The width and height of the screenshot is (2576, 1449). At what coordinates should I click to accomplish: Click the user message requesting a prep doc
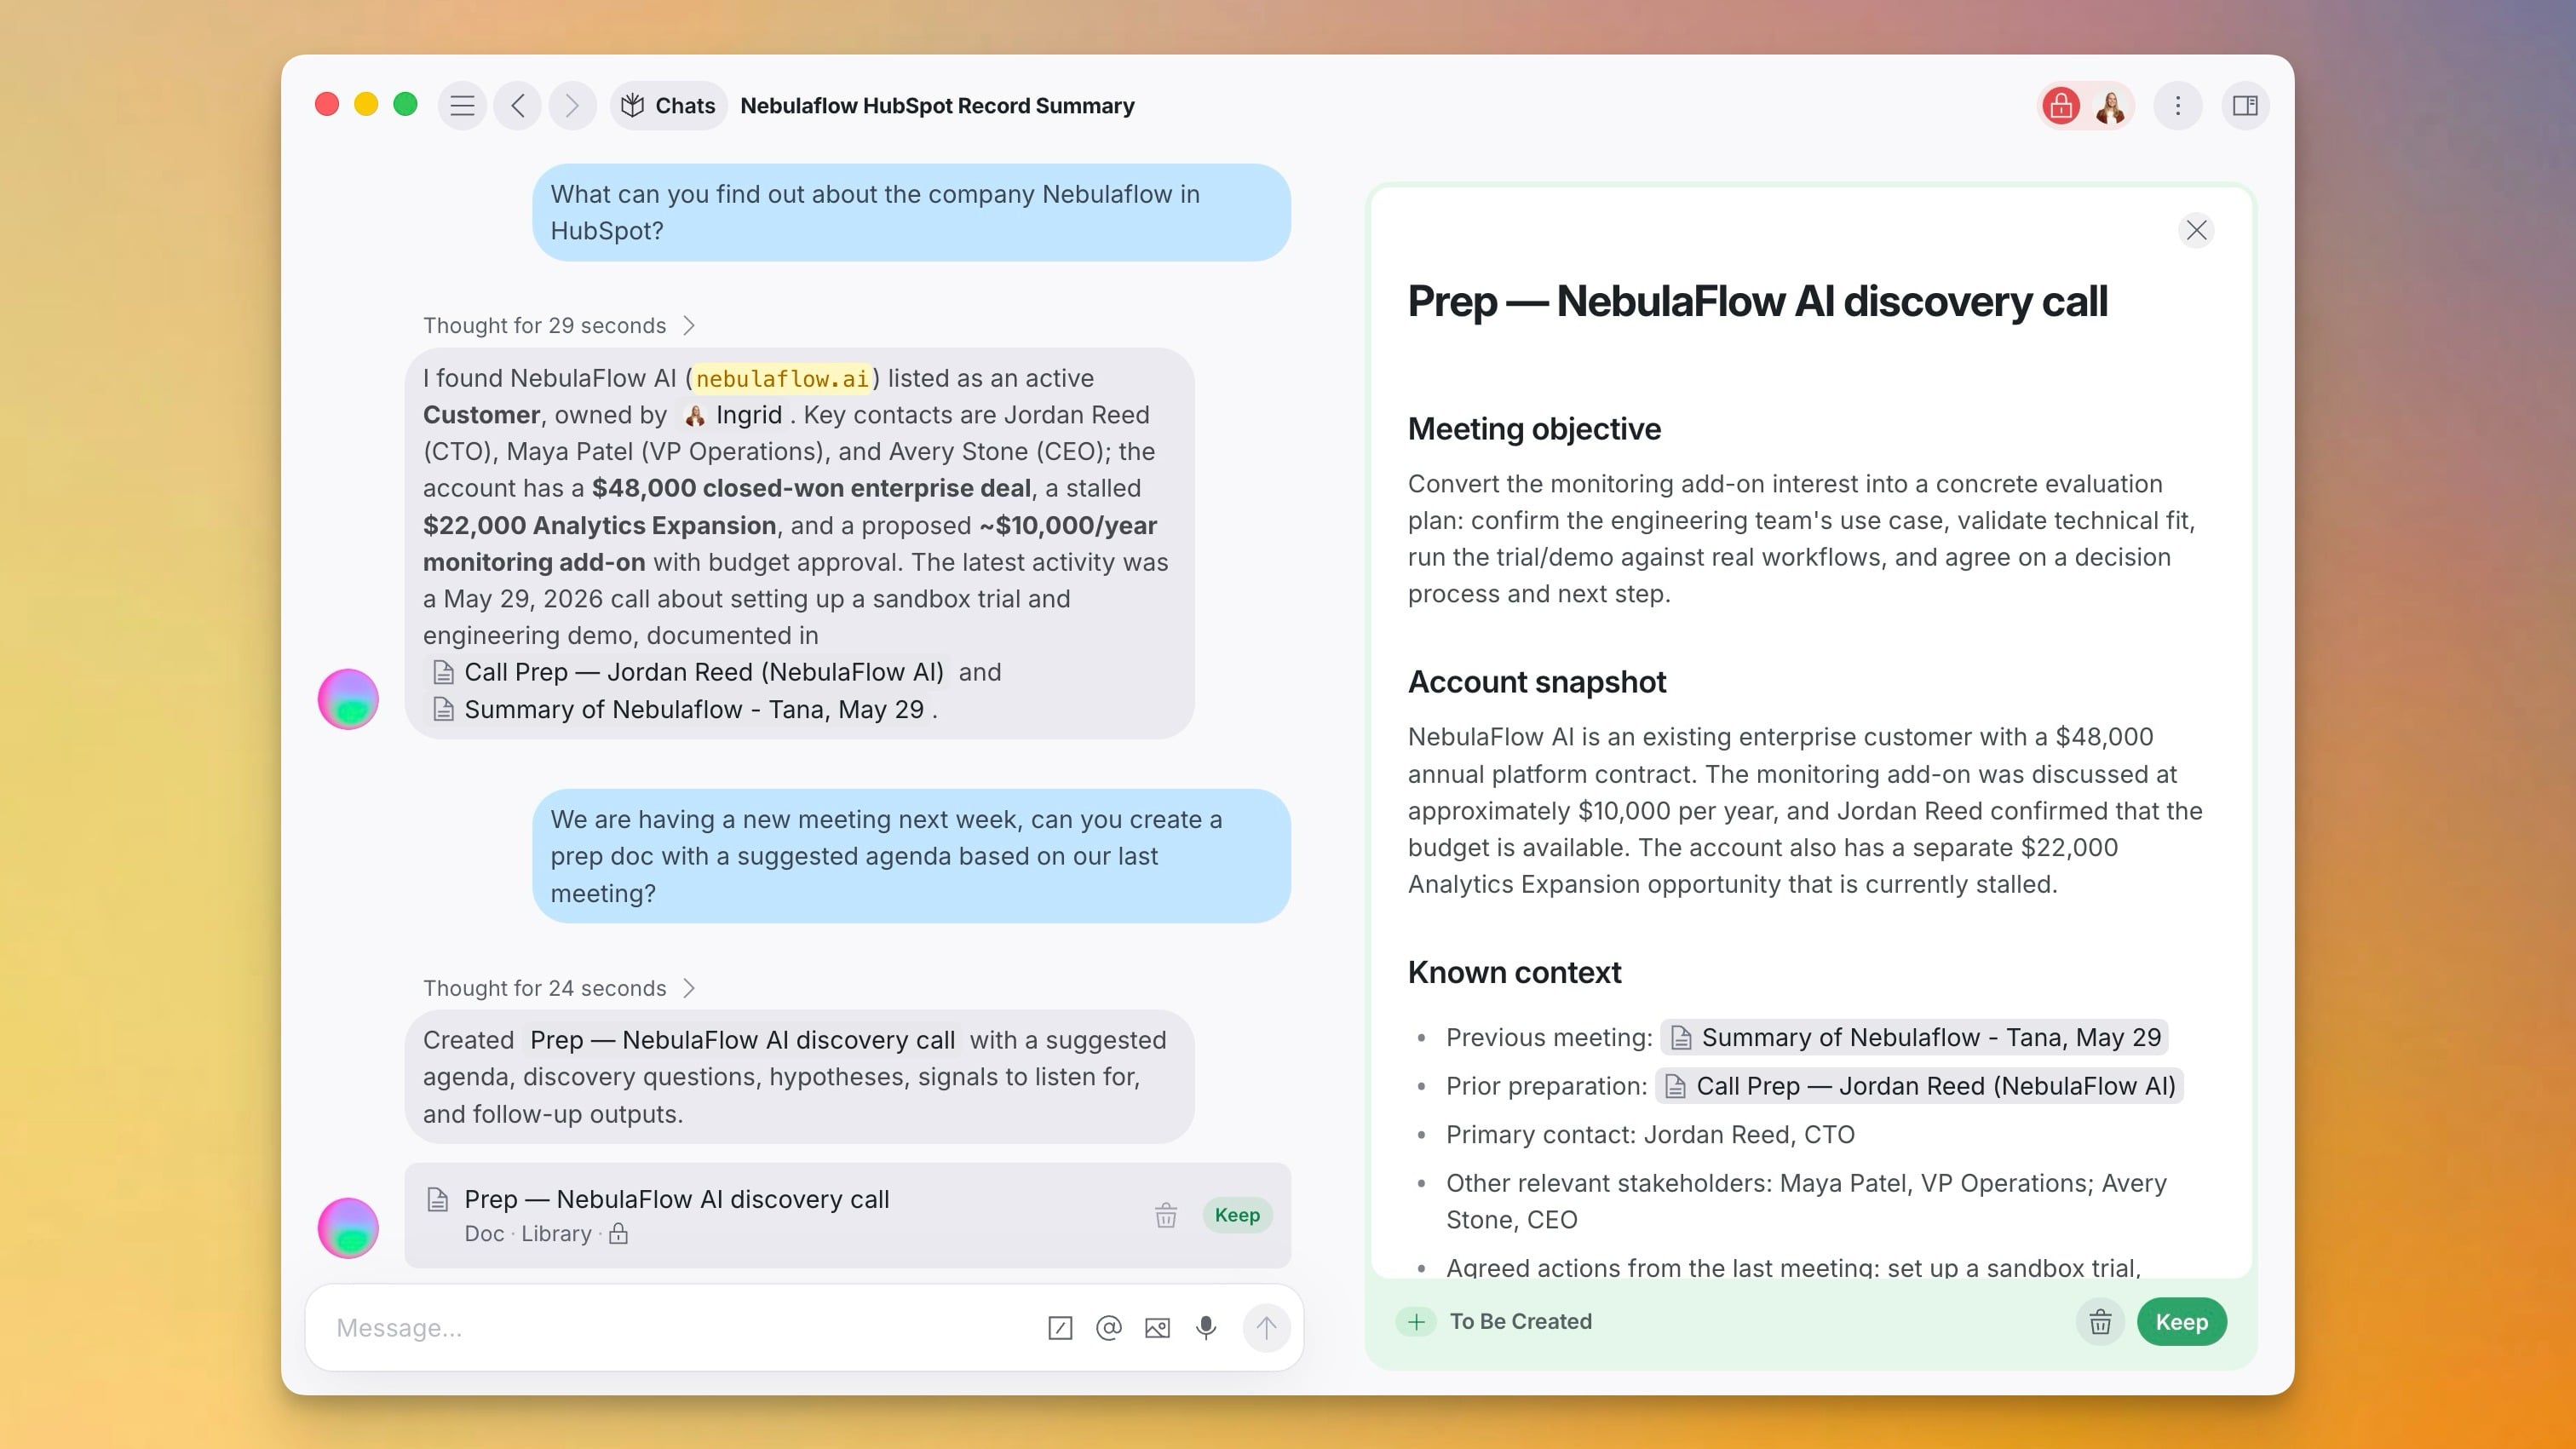(911, 856)
